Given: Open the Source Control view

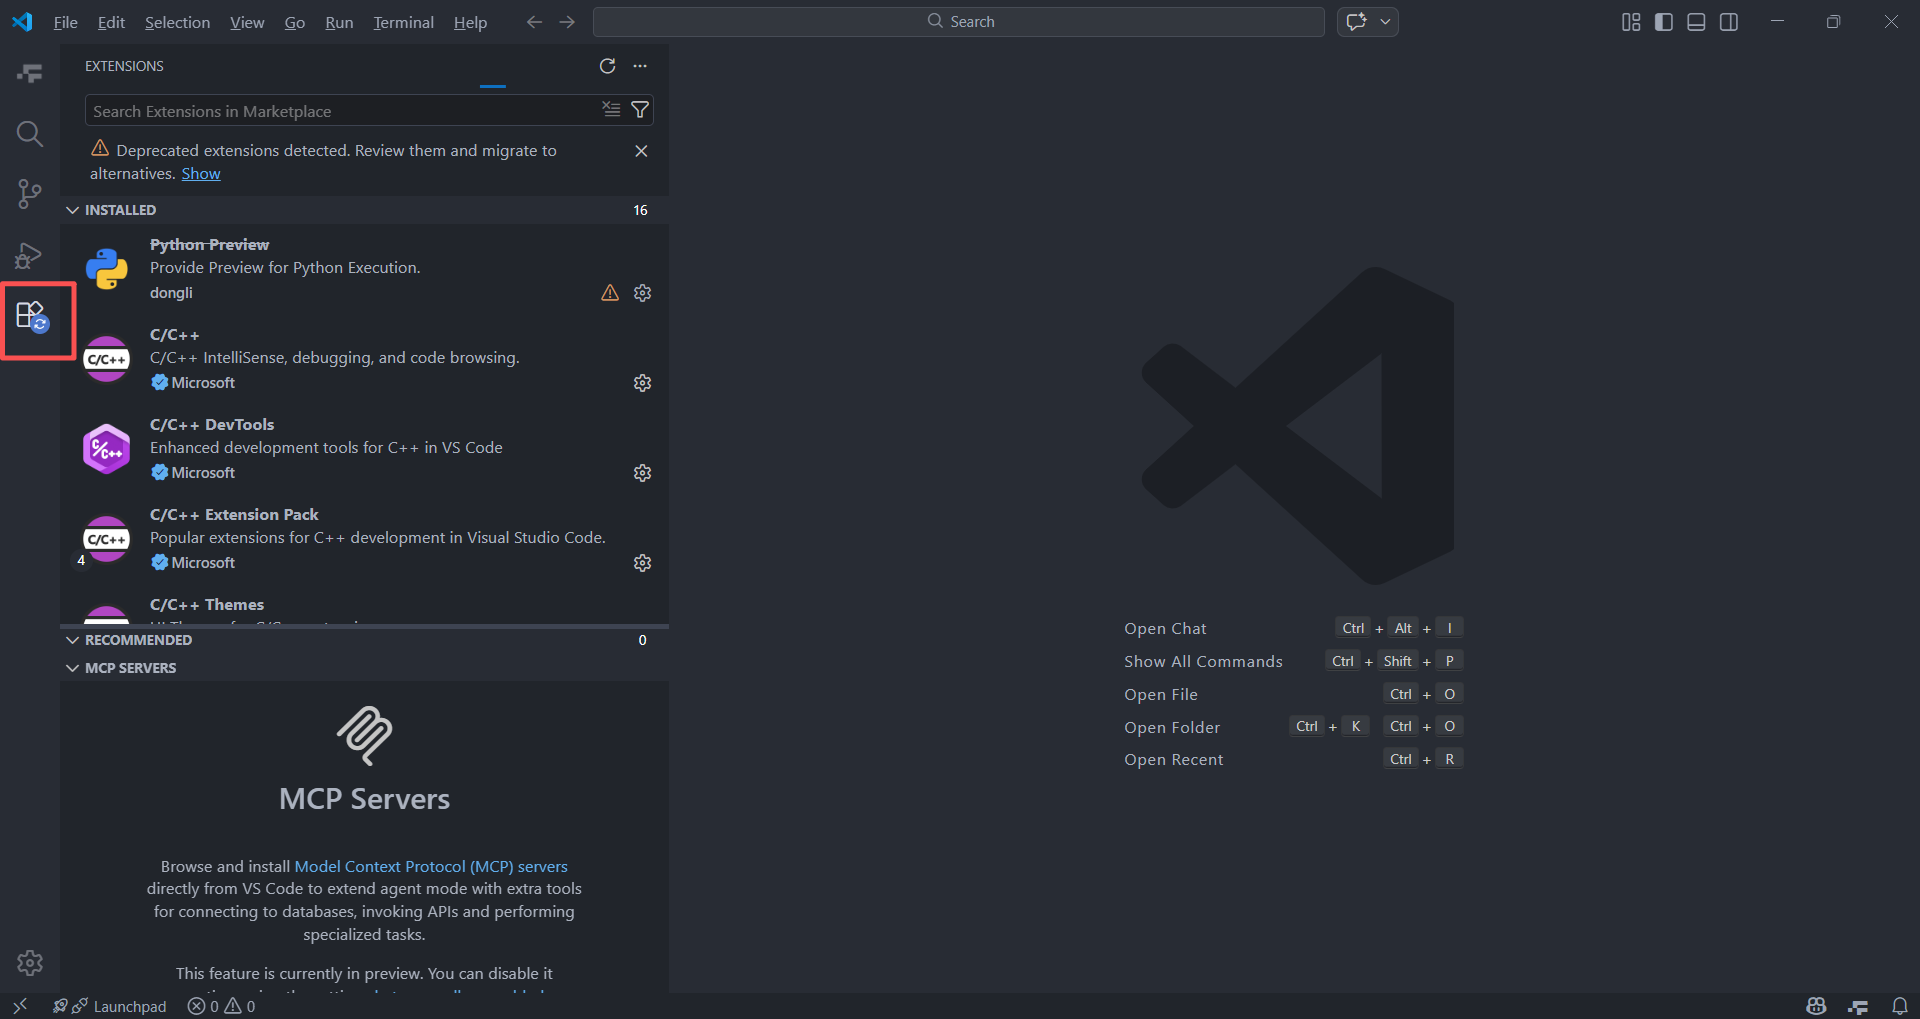Looking at the screenshot, I should point(30,194).
